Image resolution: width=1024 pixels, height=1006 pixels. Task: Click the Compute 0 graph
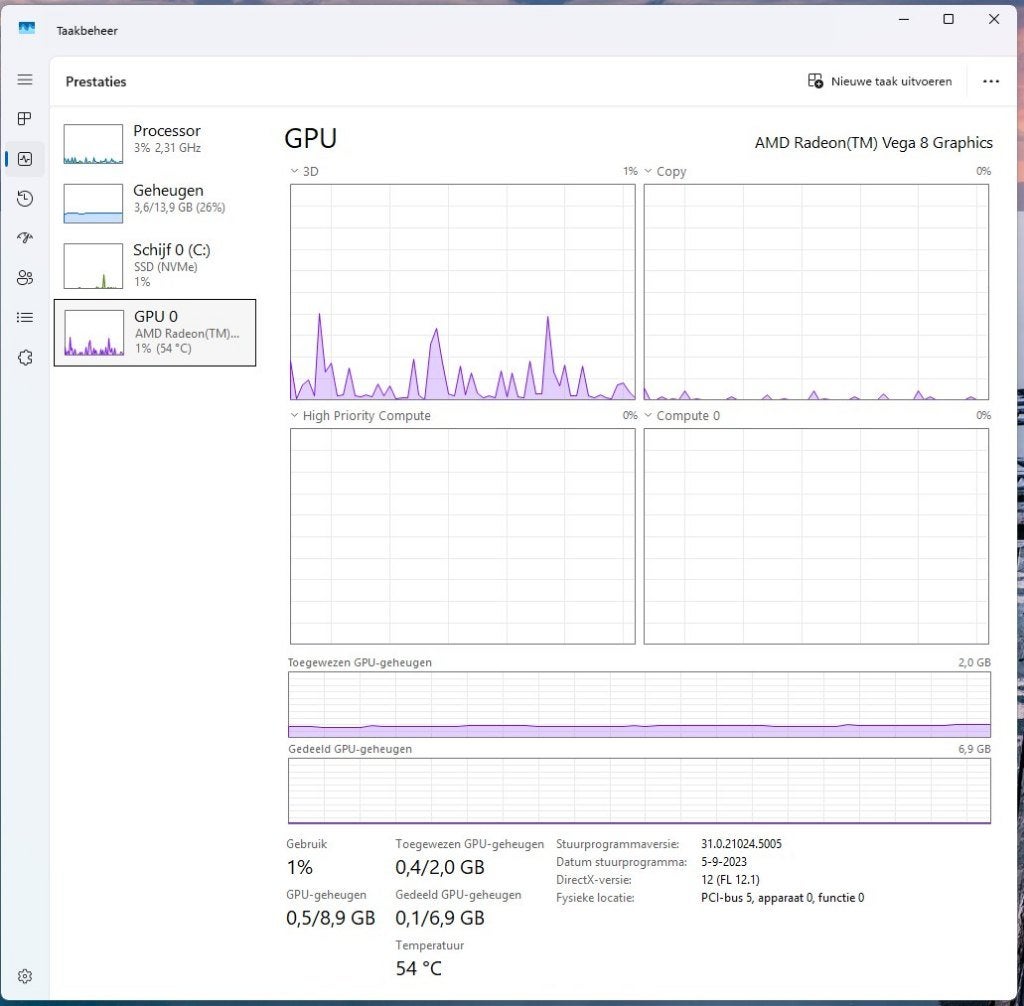[x=816, y=536]
